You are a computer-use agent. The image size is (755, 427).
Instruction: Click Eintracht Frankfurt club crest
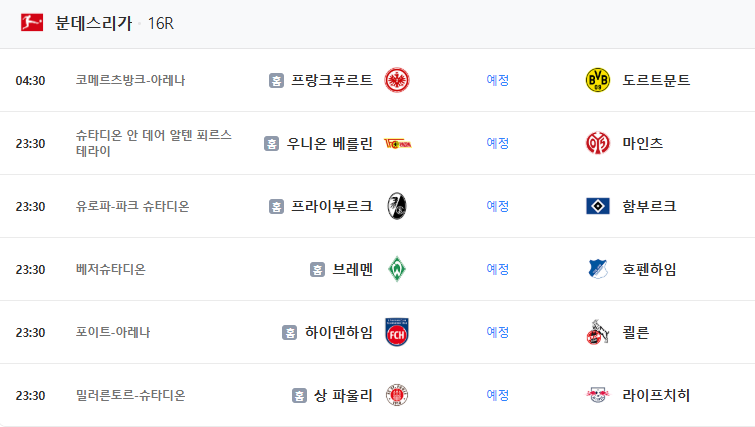tap(397, 80)
